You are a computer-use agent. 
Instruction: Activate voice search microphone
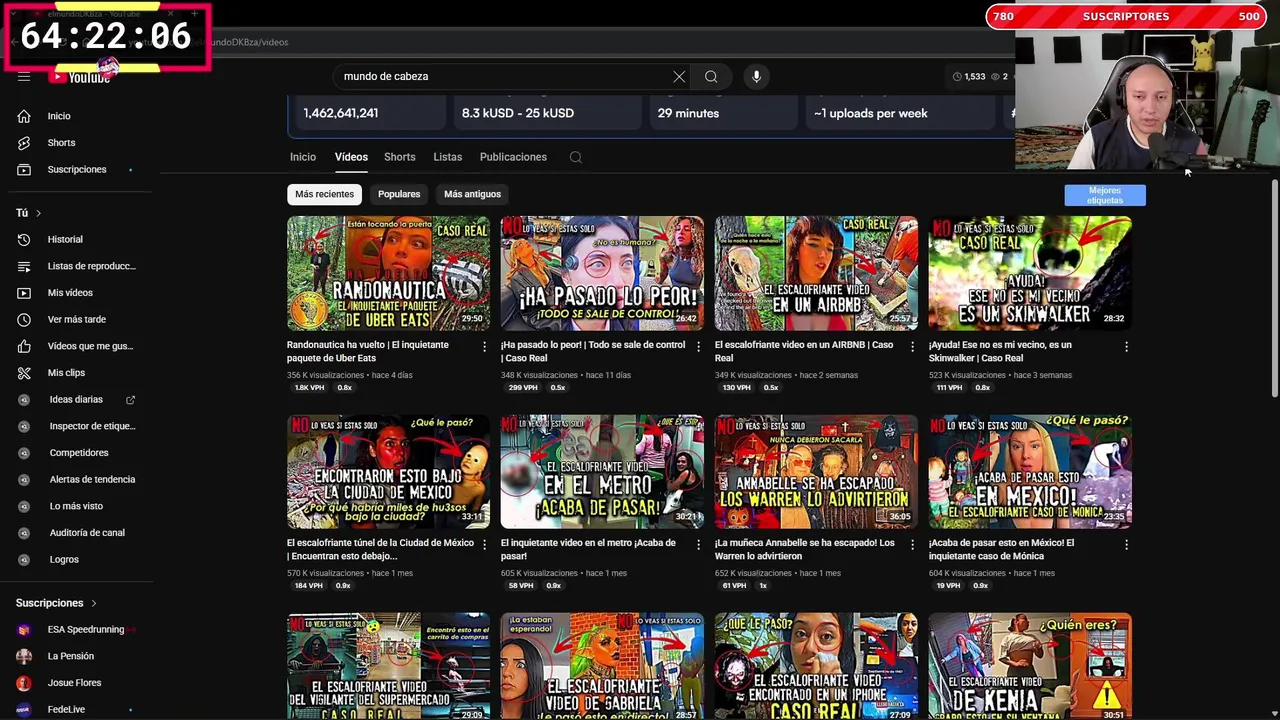coord(756,76)
